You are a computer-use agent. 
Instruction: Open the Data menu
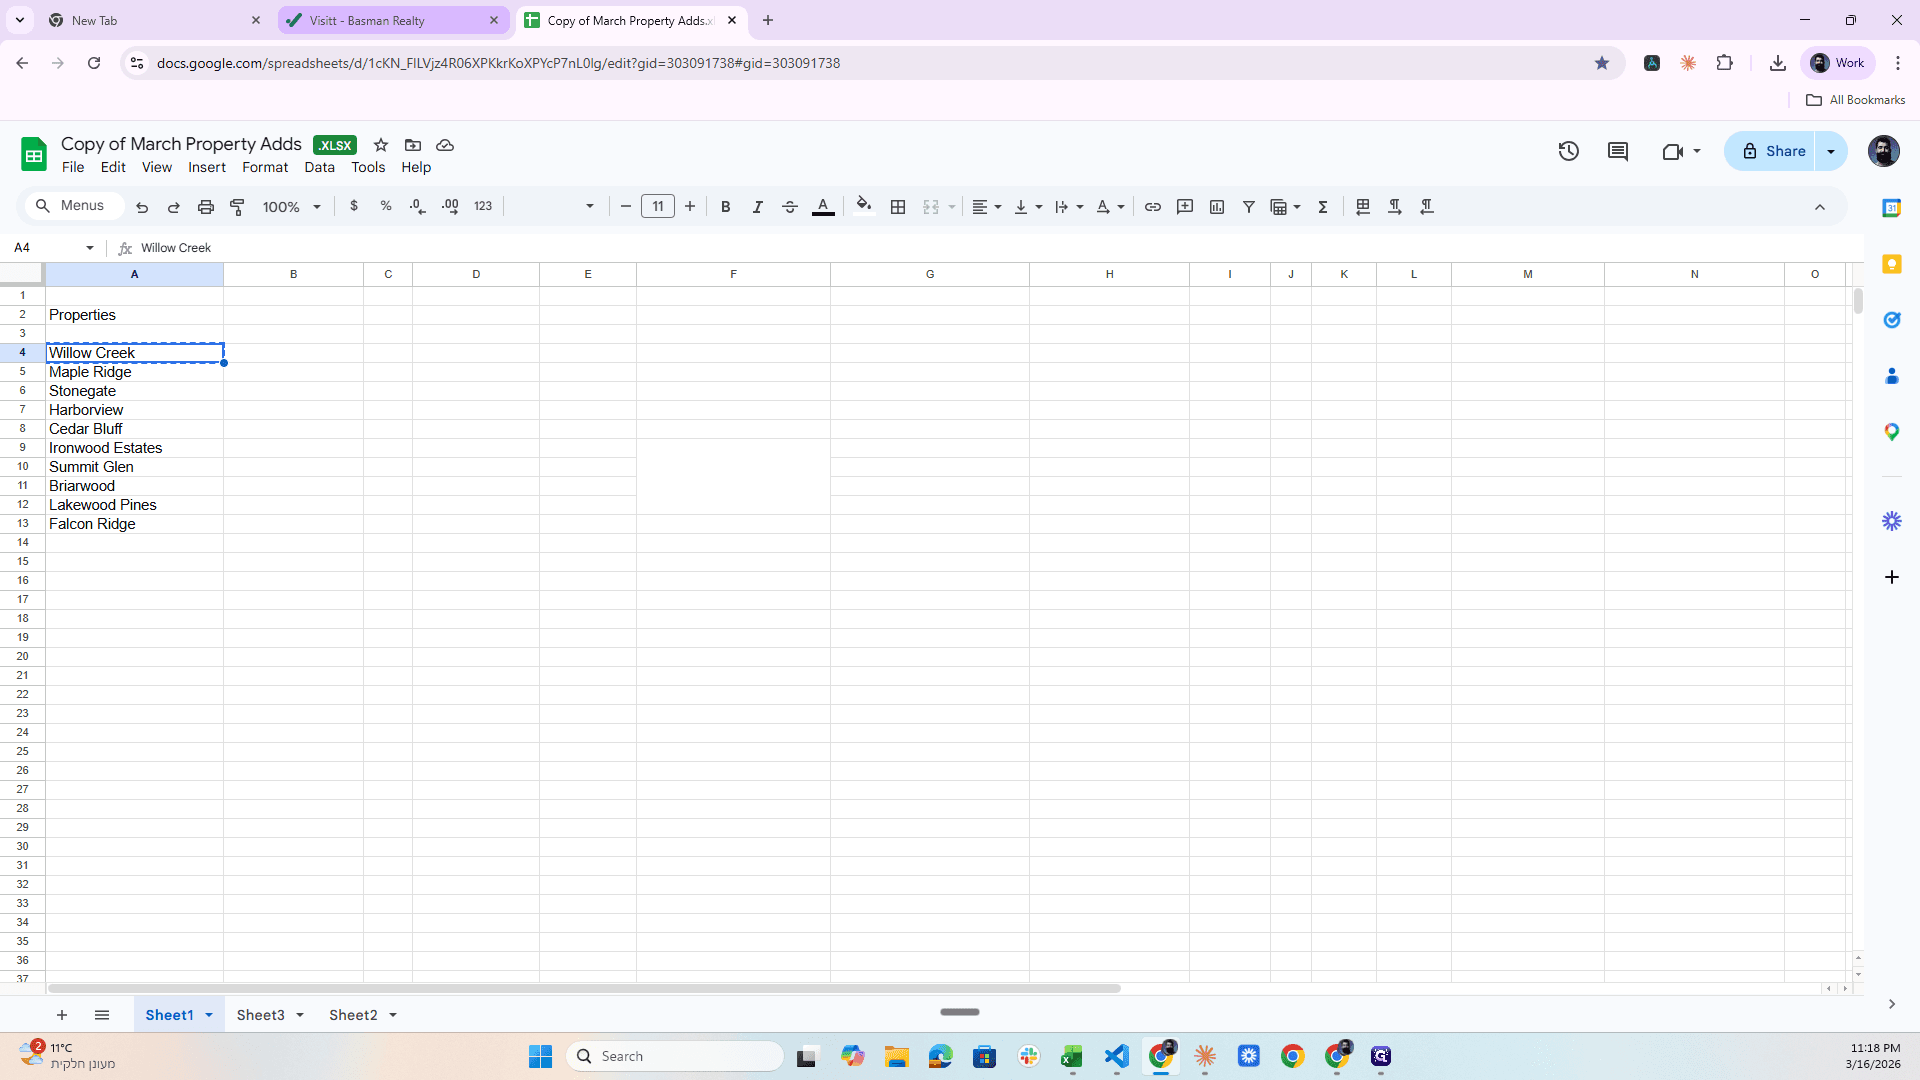[320, 167]
